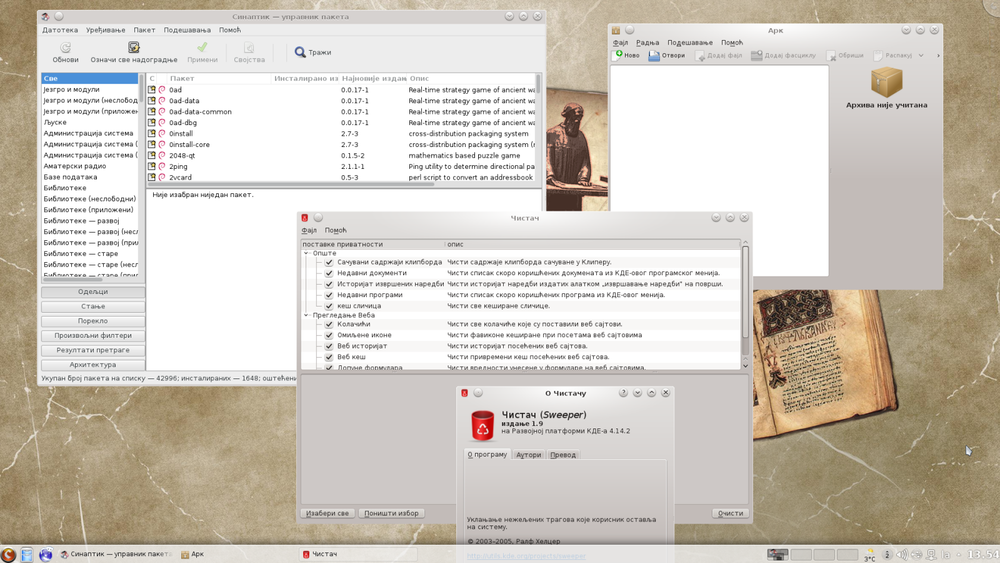The image size is (1000, 563).
Task: Toggle Веб историјат checkbox
Action: [x=329, y=346]
